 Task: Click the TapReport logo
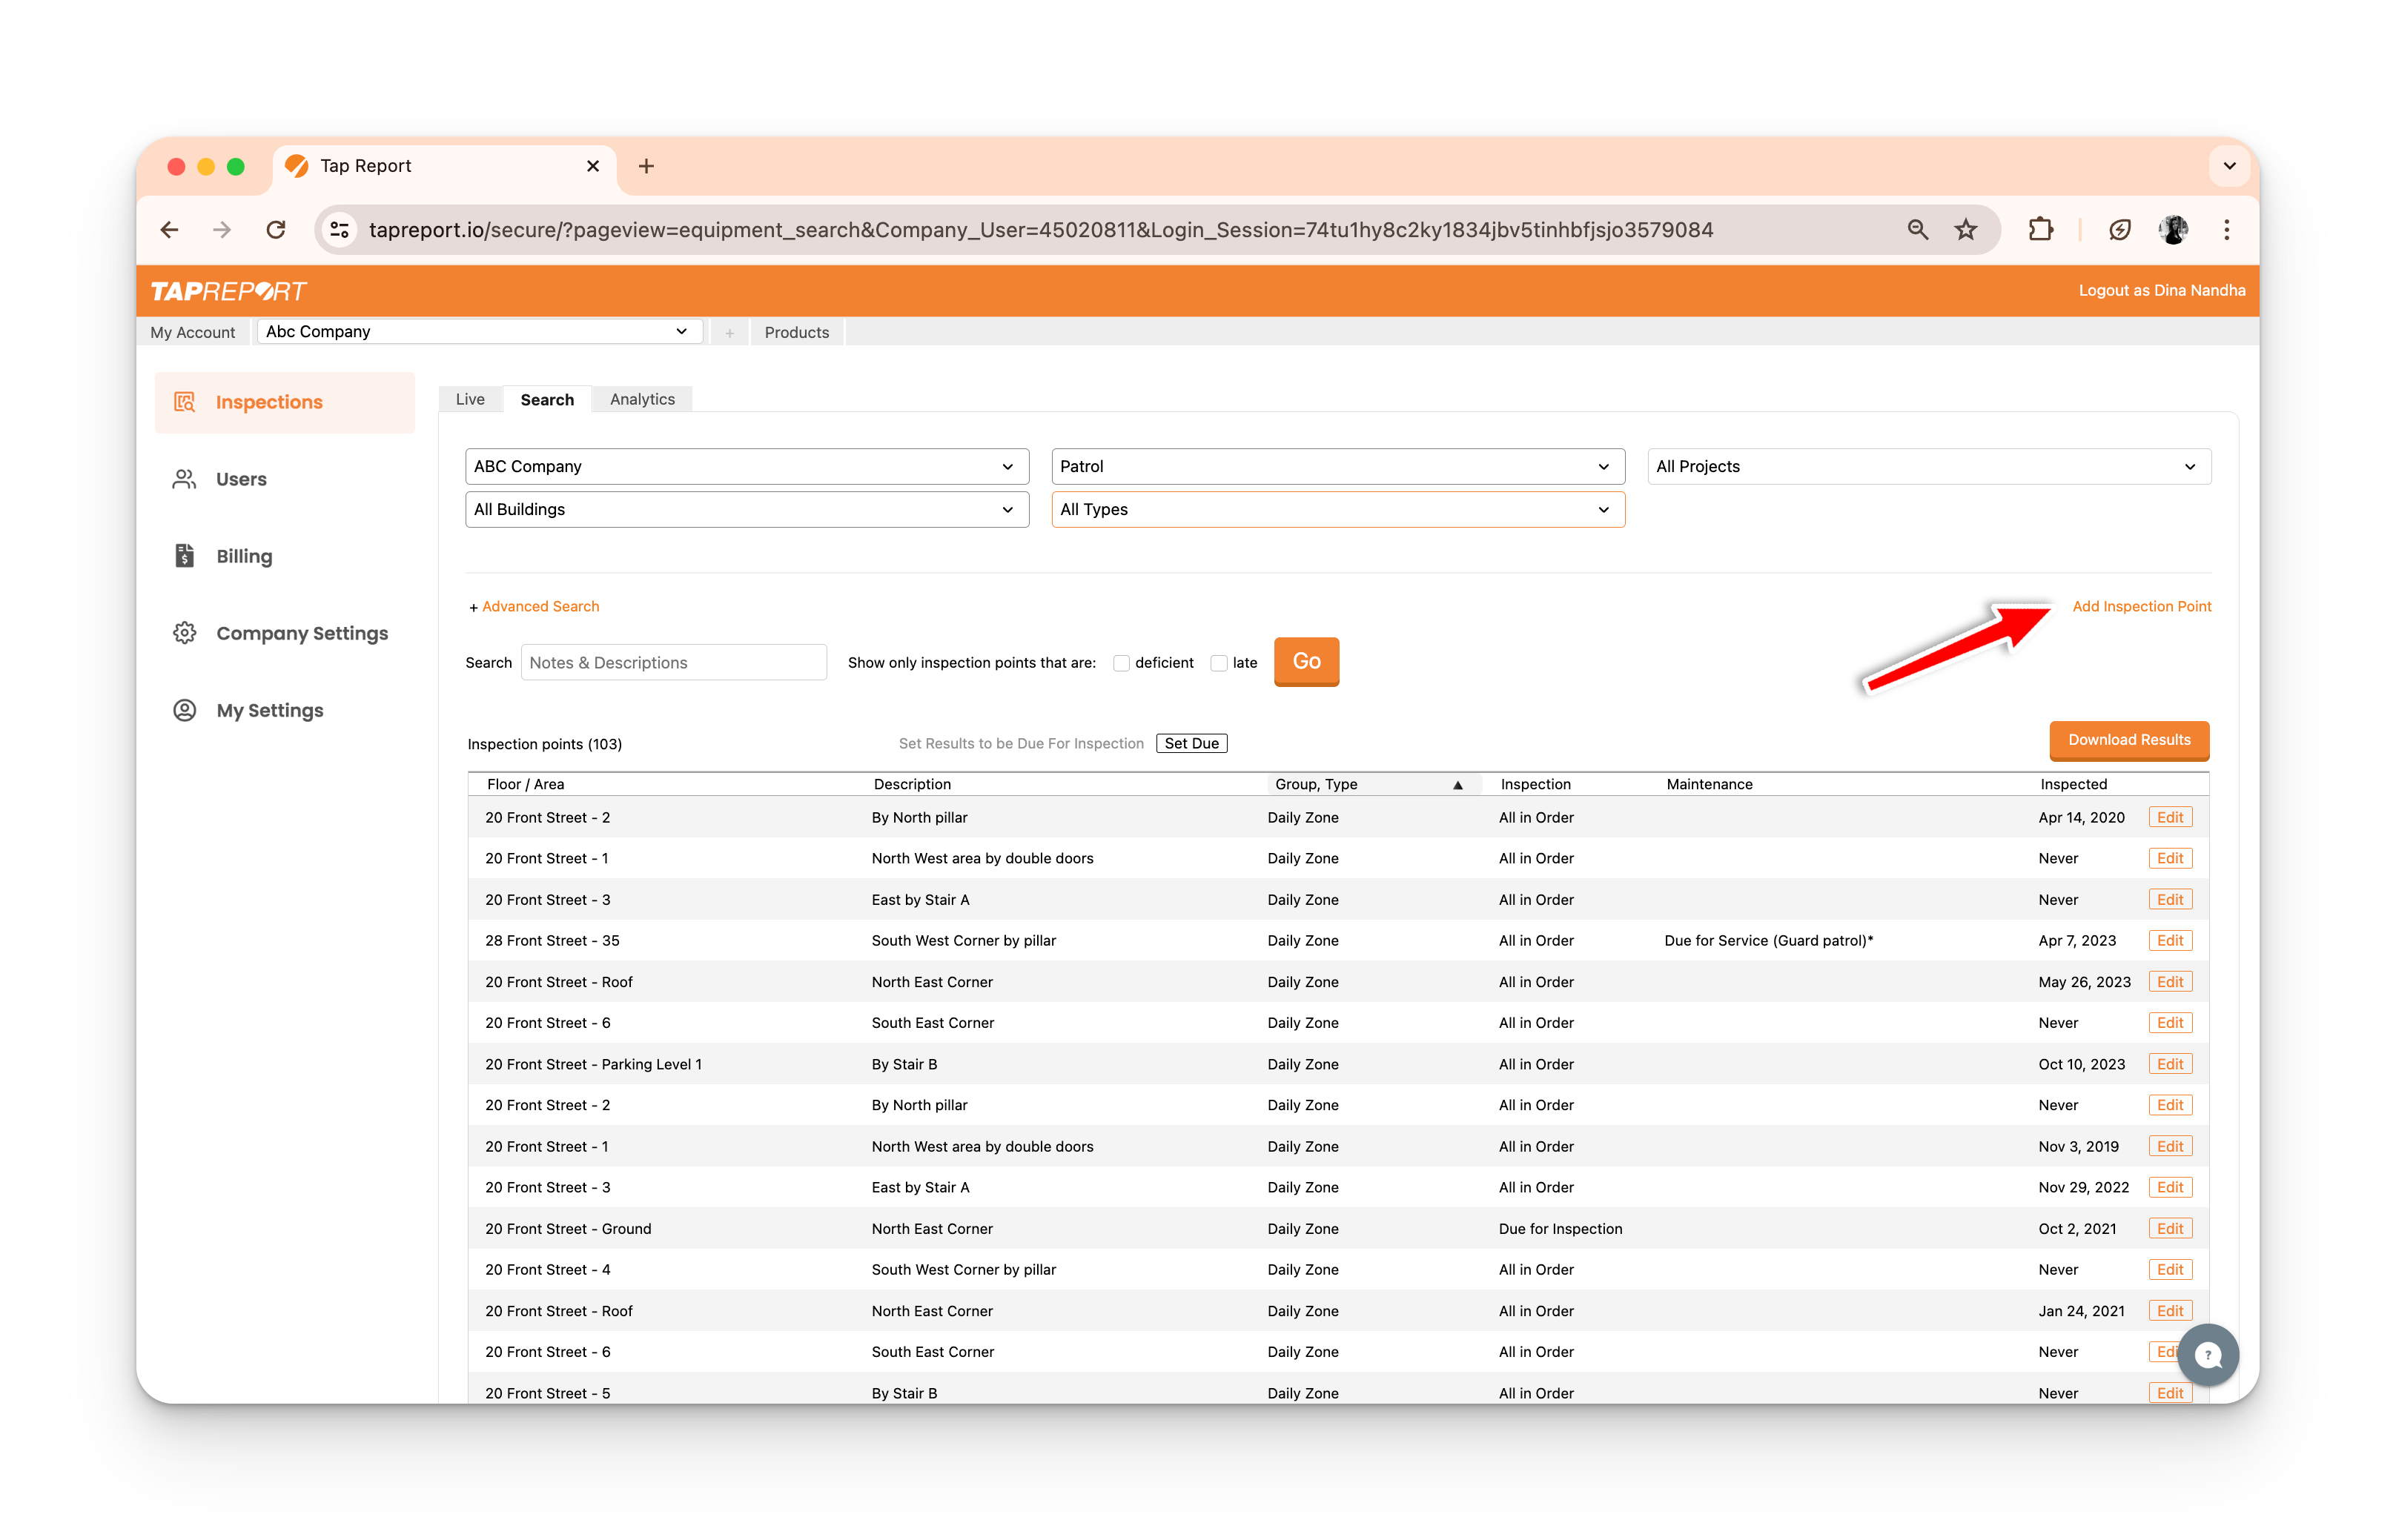click(x=228, y=291)
